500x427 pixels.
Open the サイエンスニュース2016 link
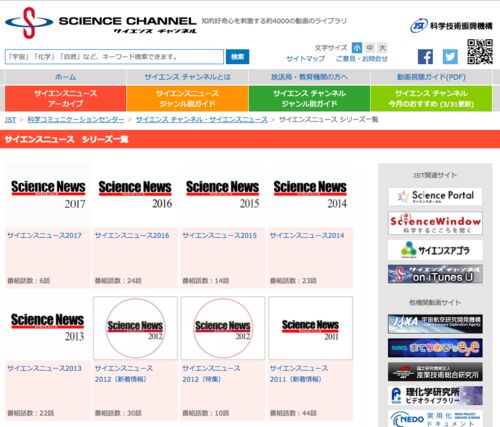(132, 235)
